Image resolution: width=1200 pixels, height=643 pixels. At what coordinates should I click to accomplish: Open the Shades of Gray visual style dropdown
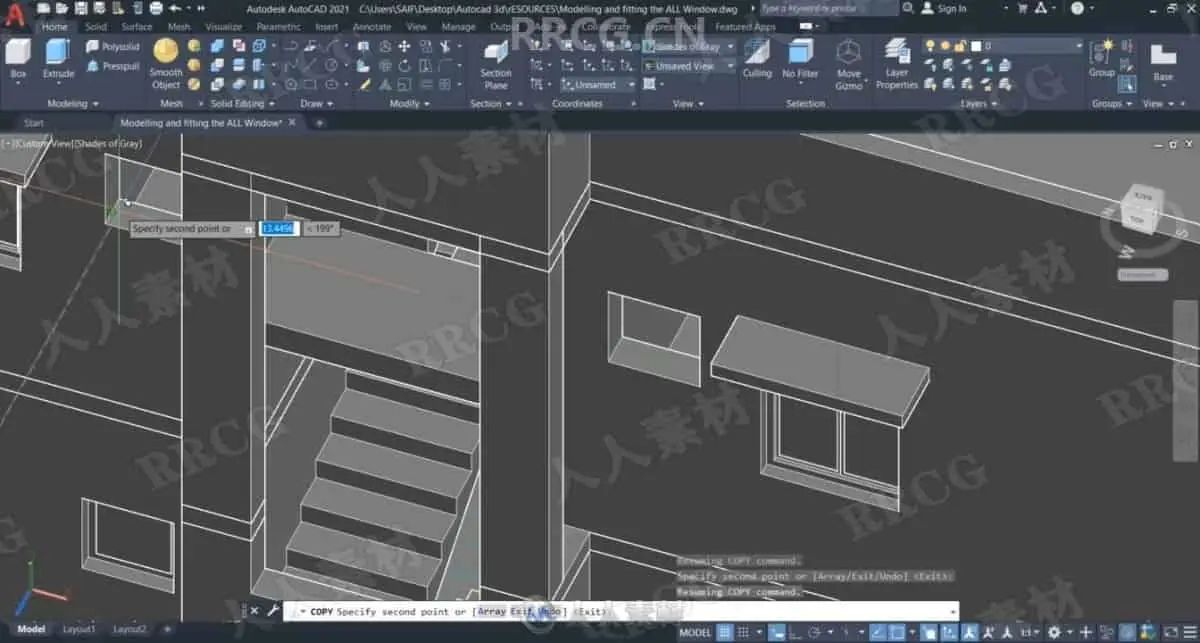click(690, 47)
